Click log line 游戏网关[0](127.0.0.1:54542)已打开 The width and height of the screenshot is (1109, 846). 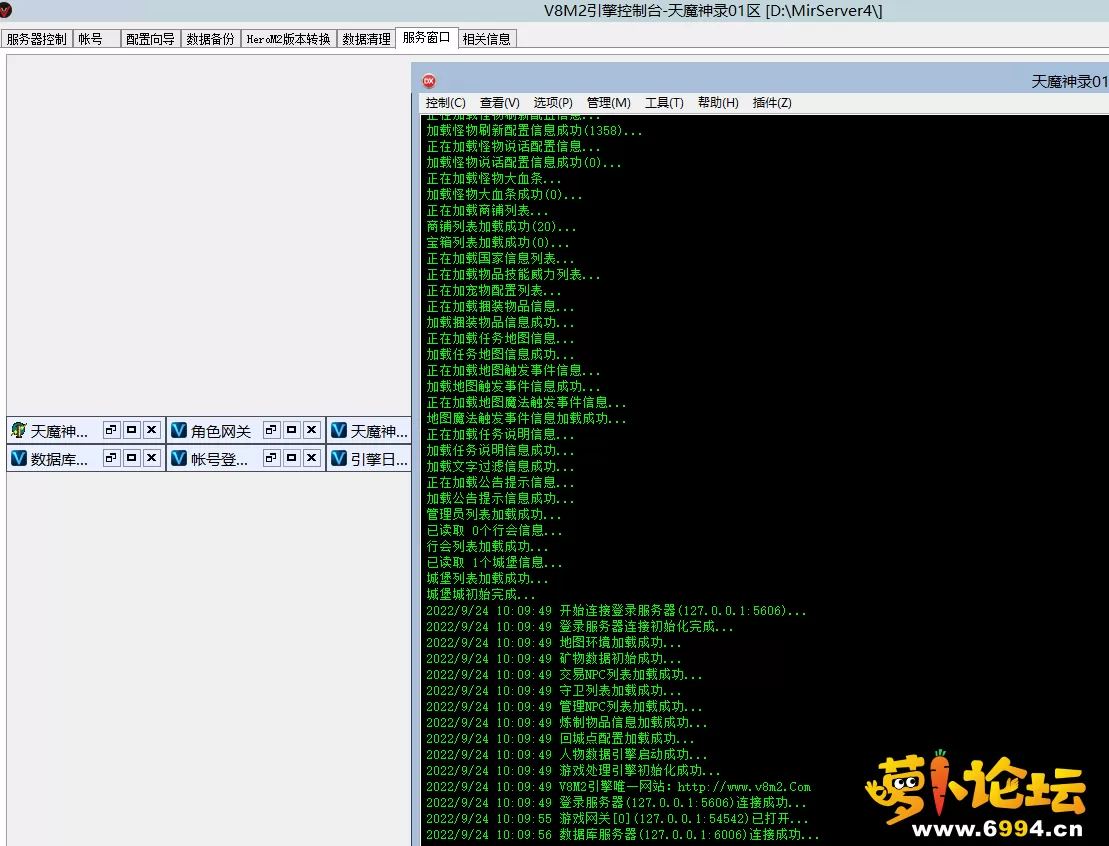coord(617,819)
